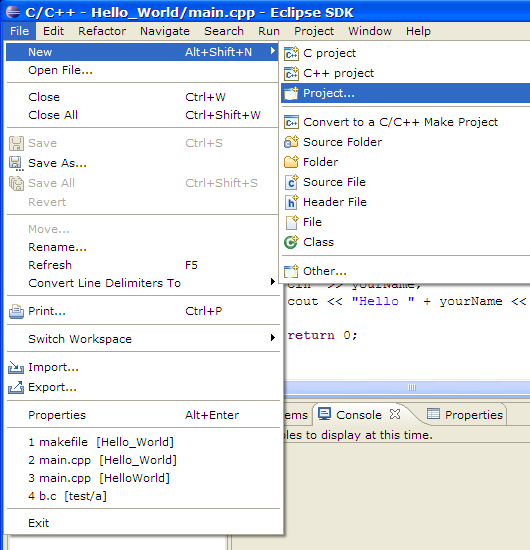This screenshot has height=550, width=530.
Task: Open the Search menu
Action: pyautogui.click(x=224, y=31)
